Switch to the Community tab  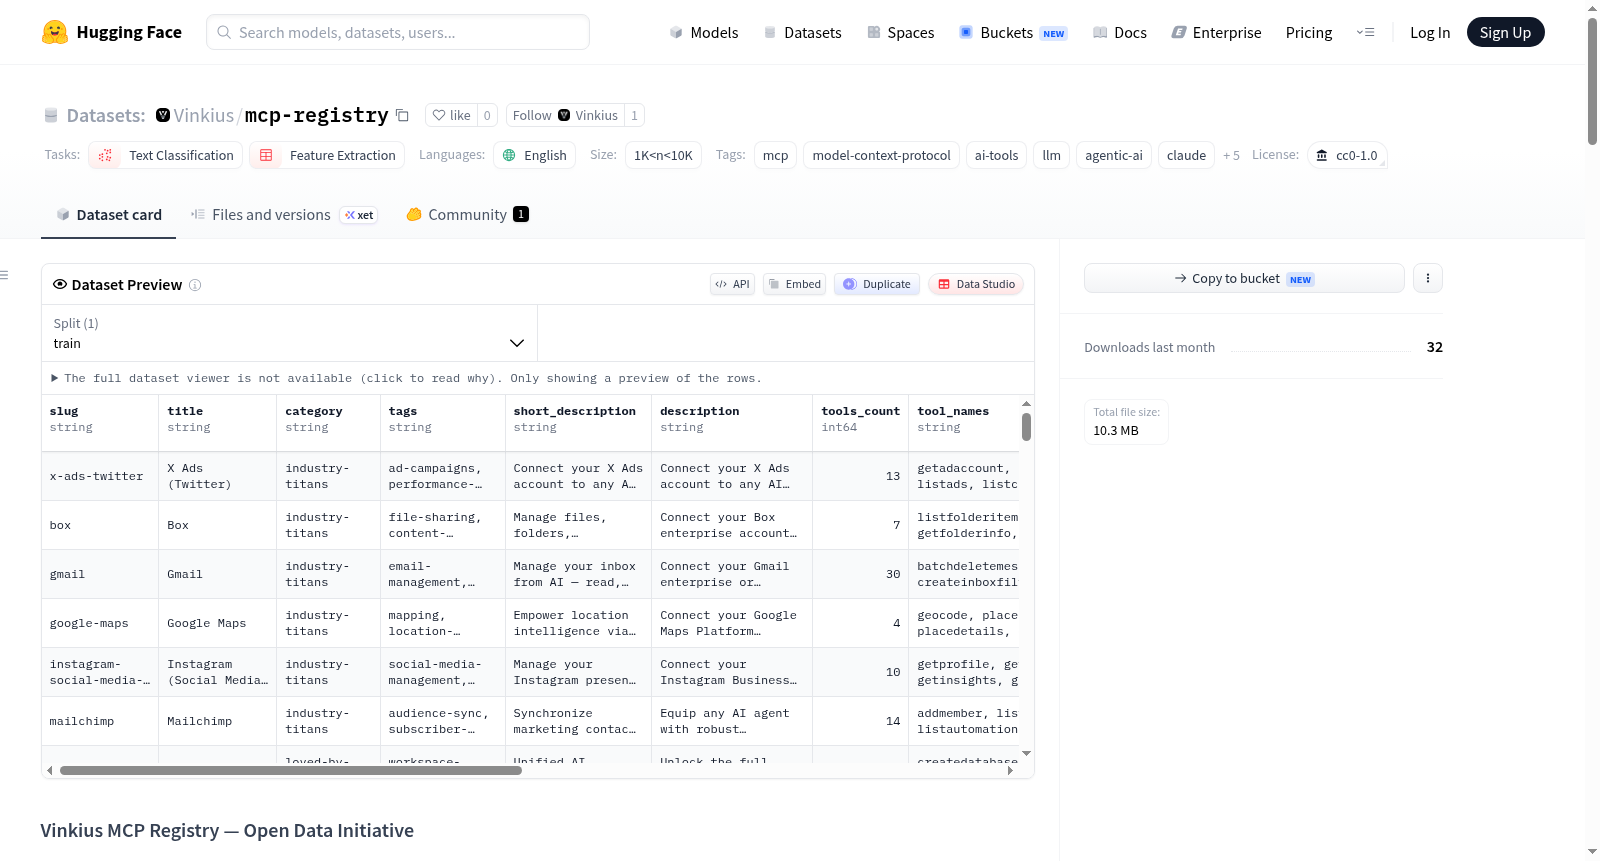[x=467, y=214]
